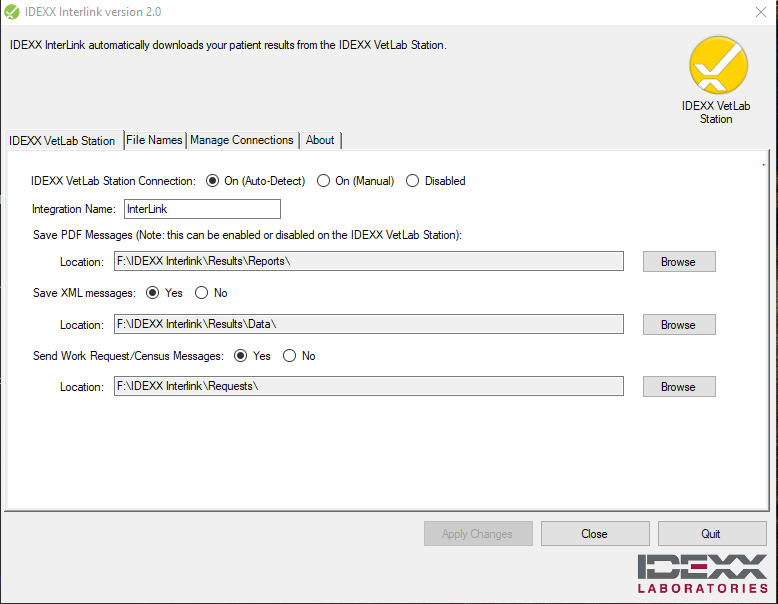Click the 'Save XML messages:' label
This screenshot has width=778, height=604.
[x=84, y=293]
